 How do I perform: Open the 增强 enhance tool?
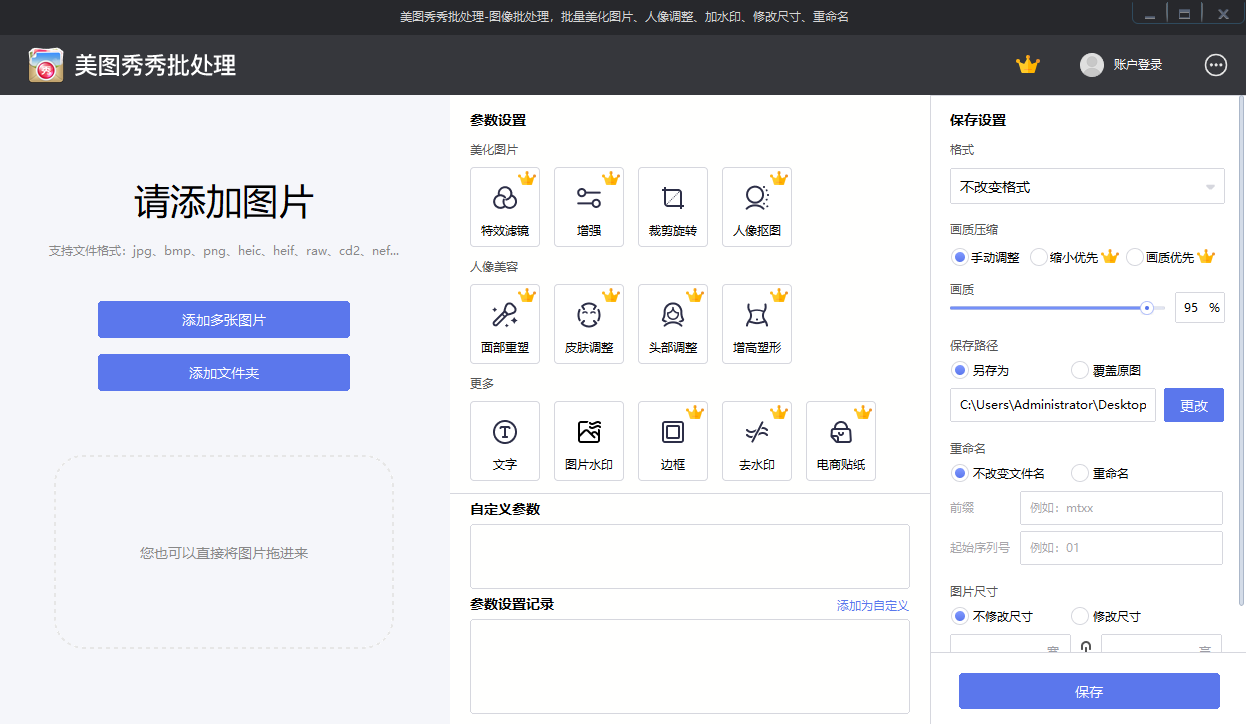coord(589,207)
